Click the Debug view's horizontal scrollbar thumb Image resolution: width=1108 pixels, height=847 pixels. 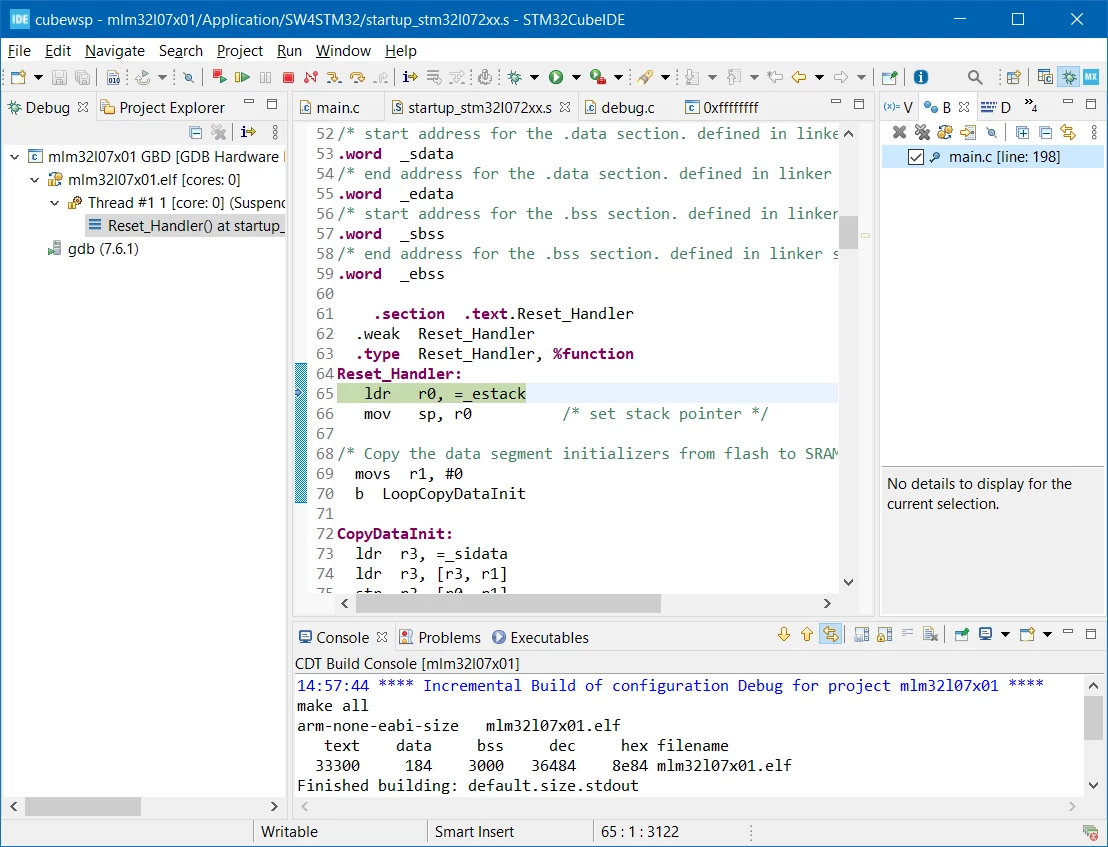point(83,806)
